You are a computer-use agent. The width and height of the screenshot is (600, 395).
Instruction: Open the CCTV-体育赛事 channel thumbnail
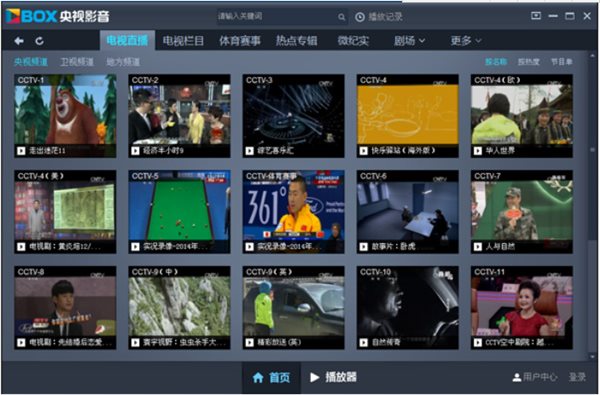point(293,212)
